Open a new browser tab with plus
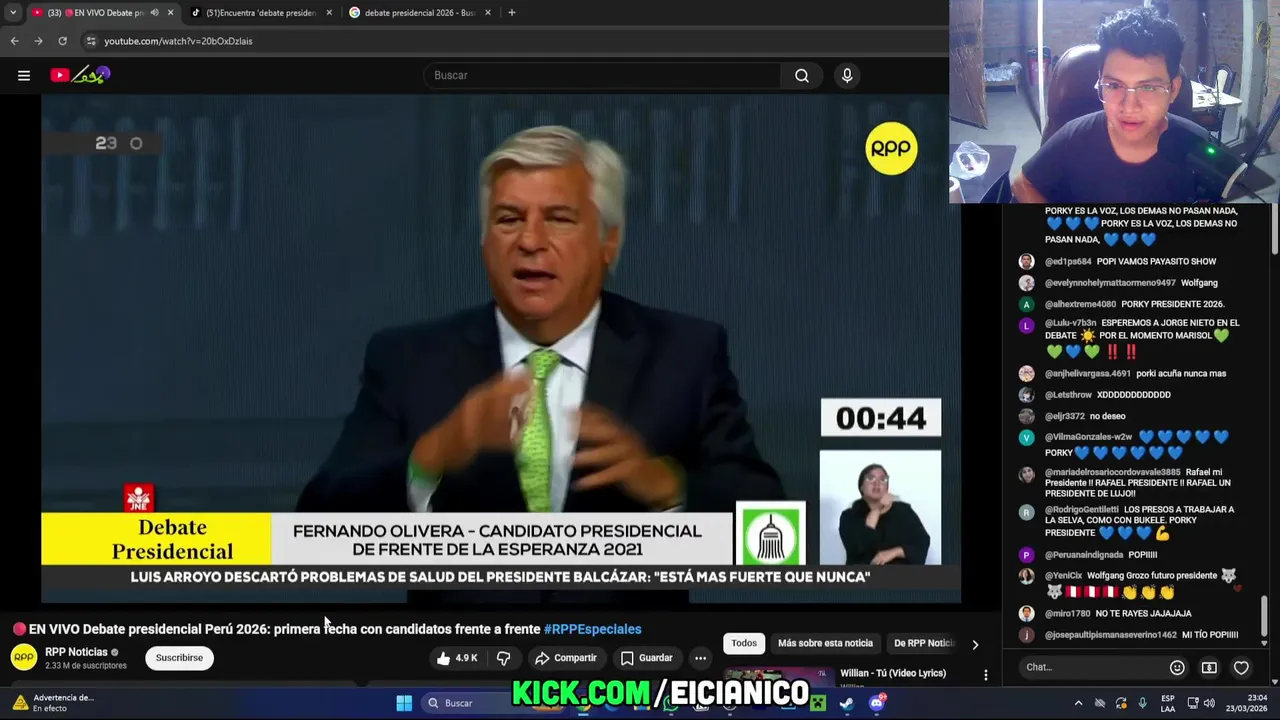This screenshot has width=1280, height=720. pos(512,12)
